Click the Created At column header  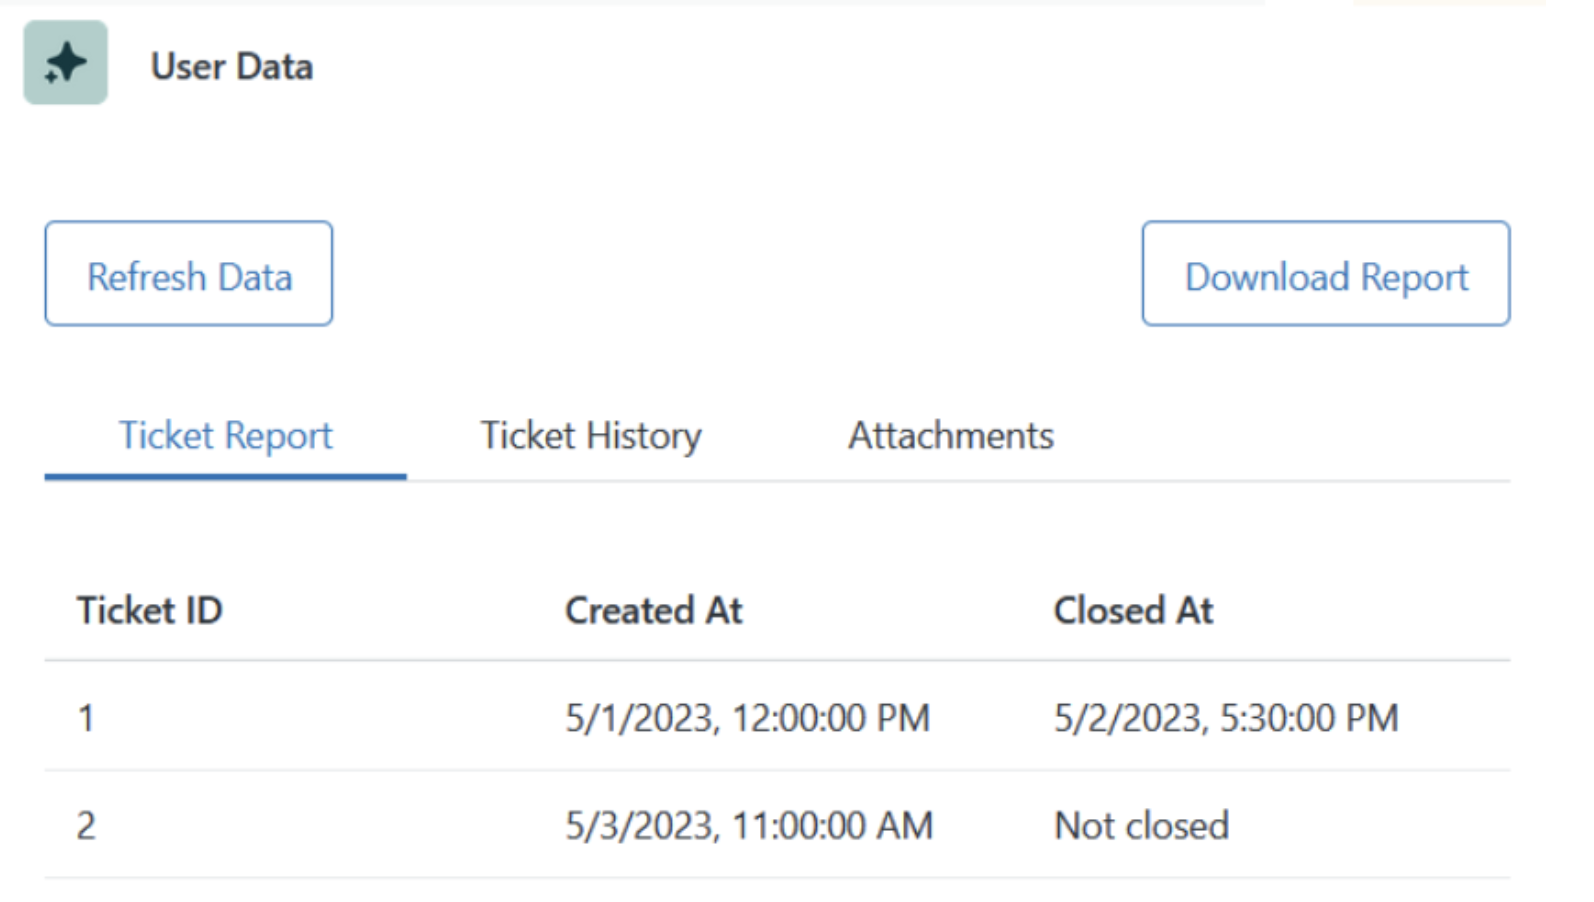(653, 611)
